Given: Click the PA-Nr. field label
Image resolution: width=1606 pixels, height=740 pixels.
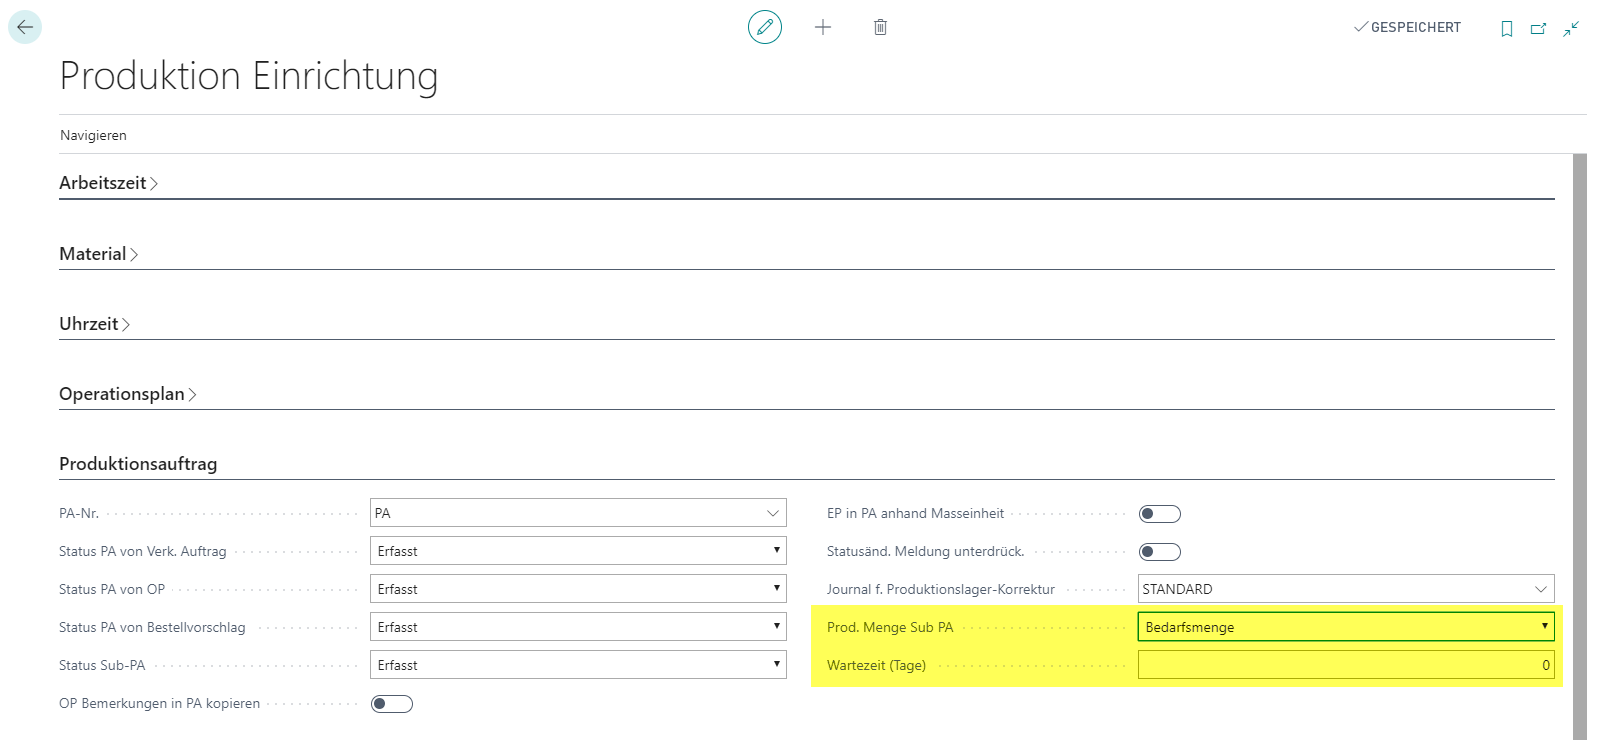Looking at the screenshot, I should click(x=79, y=513).
